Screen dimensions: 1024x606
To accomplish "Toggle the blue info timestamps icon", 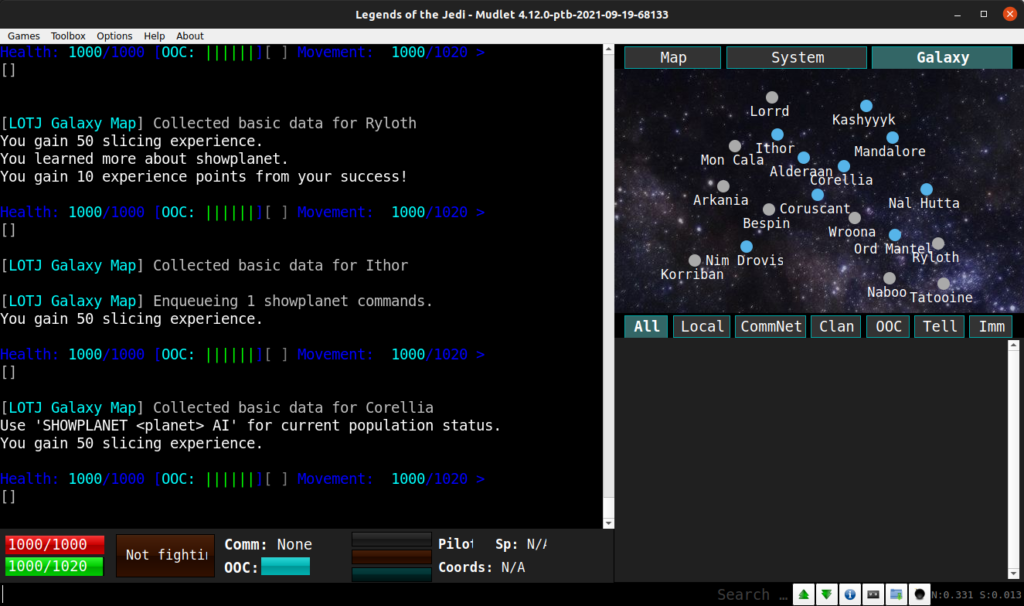I will coord(850,594).
